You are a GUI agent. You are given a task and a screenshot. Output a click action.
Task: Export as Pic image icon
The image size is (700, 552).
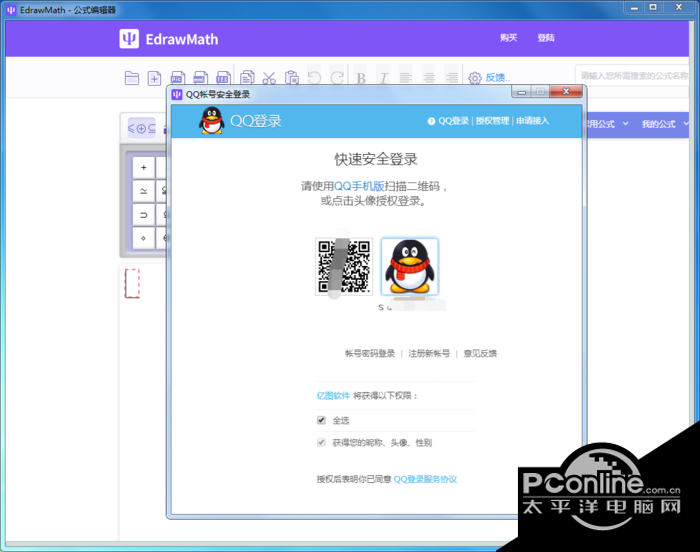click(x=178, y=78)
